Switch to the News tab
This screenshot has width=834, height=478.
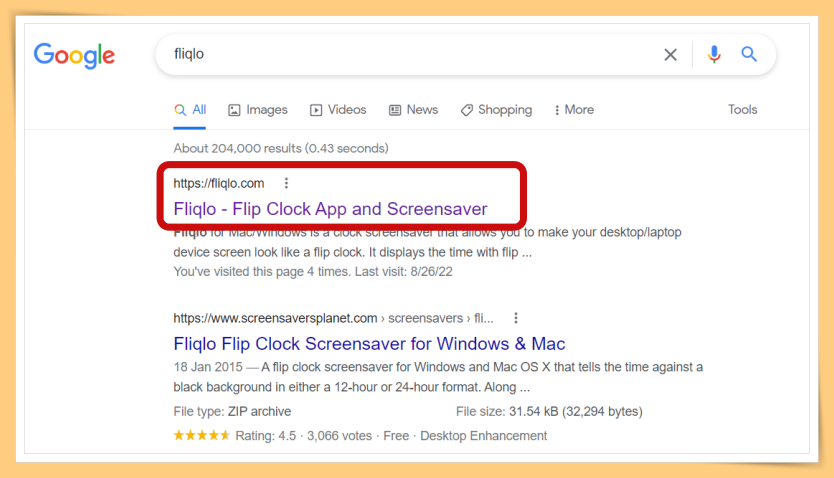click(x=413, y=110)
